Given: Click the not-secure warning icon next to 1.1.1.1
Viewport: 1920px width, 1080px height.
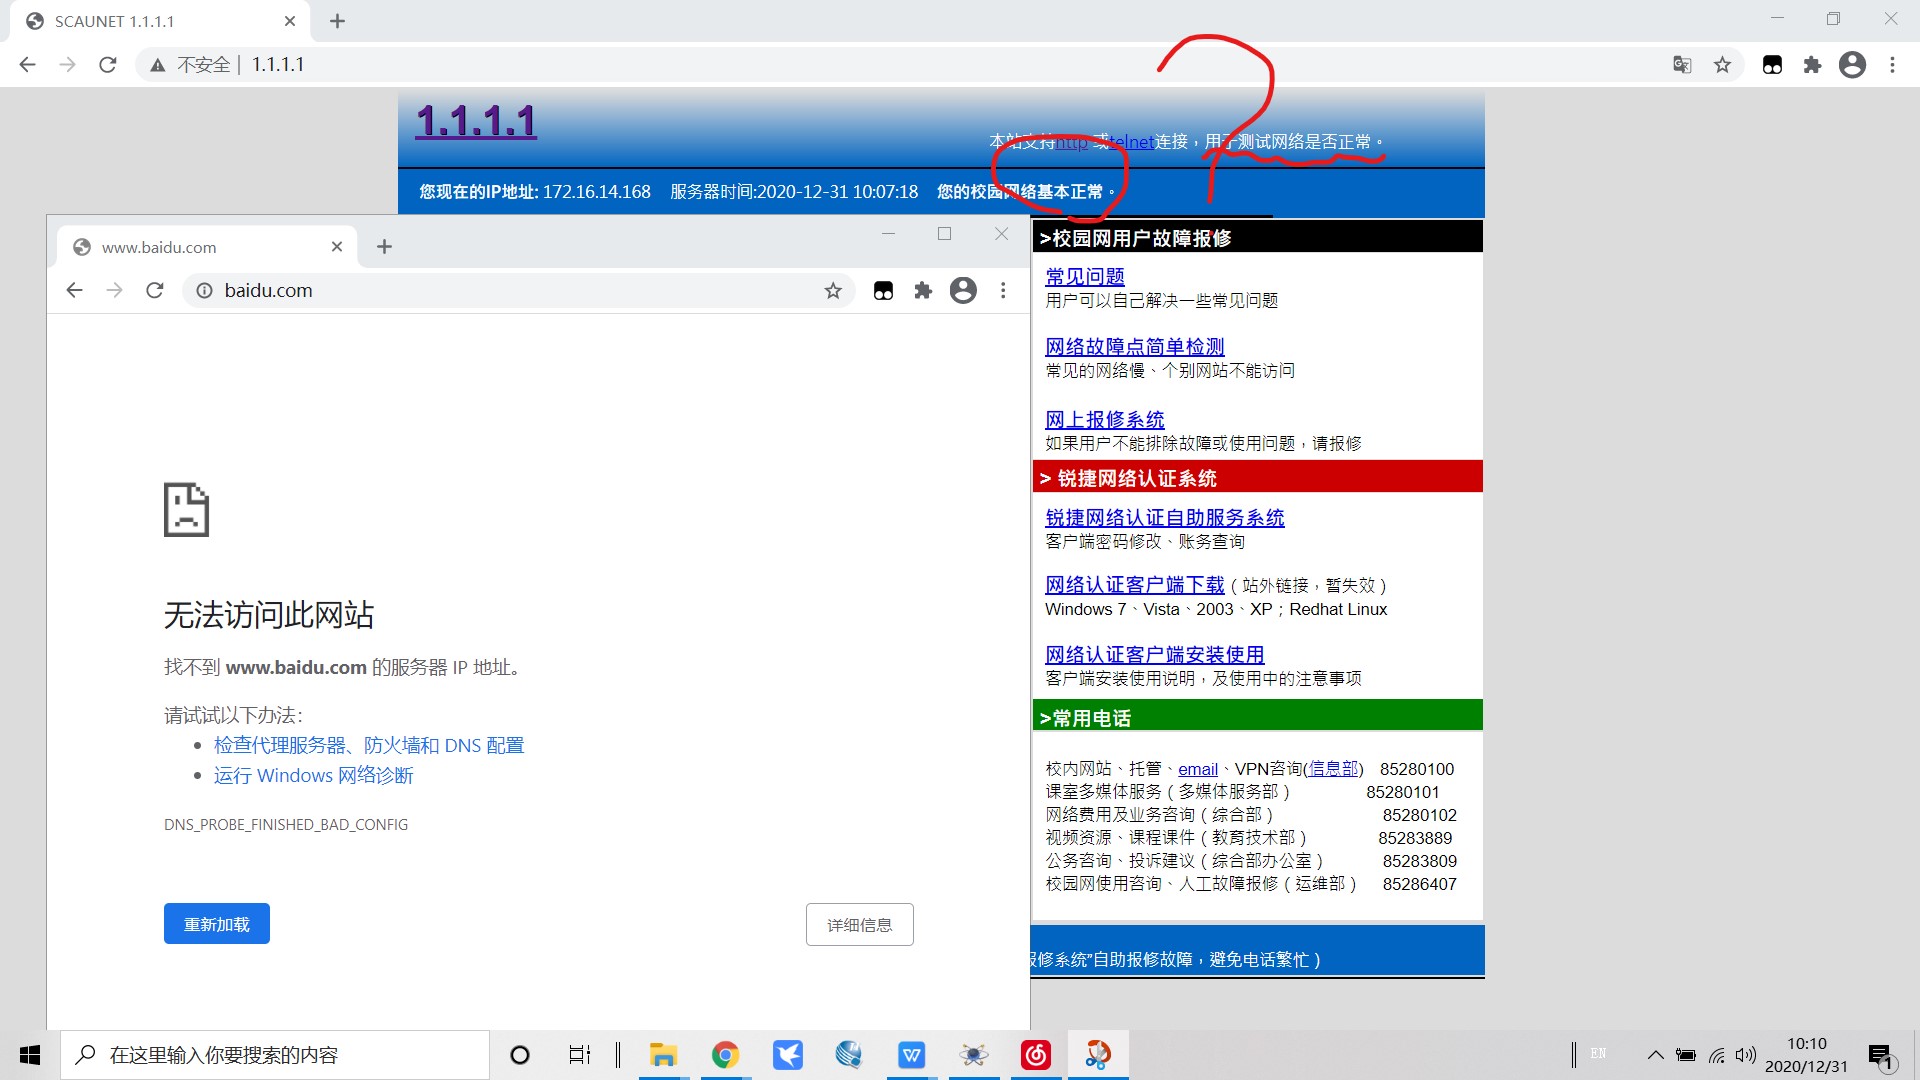Looking at the screenshot, I should (157, 65).
